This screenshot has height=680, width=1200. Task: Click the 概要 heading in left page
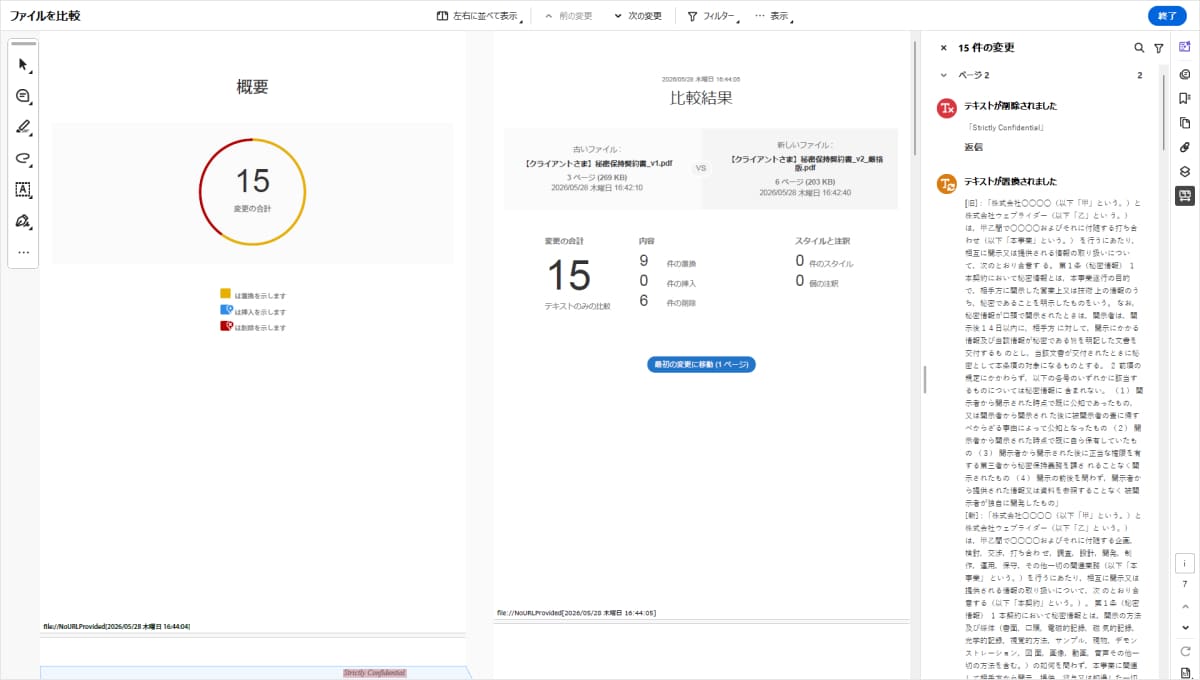(252, 87)
